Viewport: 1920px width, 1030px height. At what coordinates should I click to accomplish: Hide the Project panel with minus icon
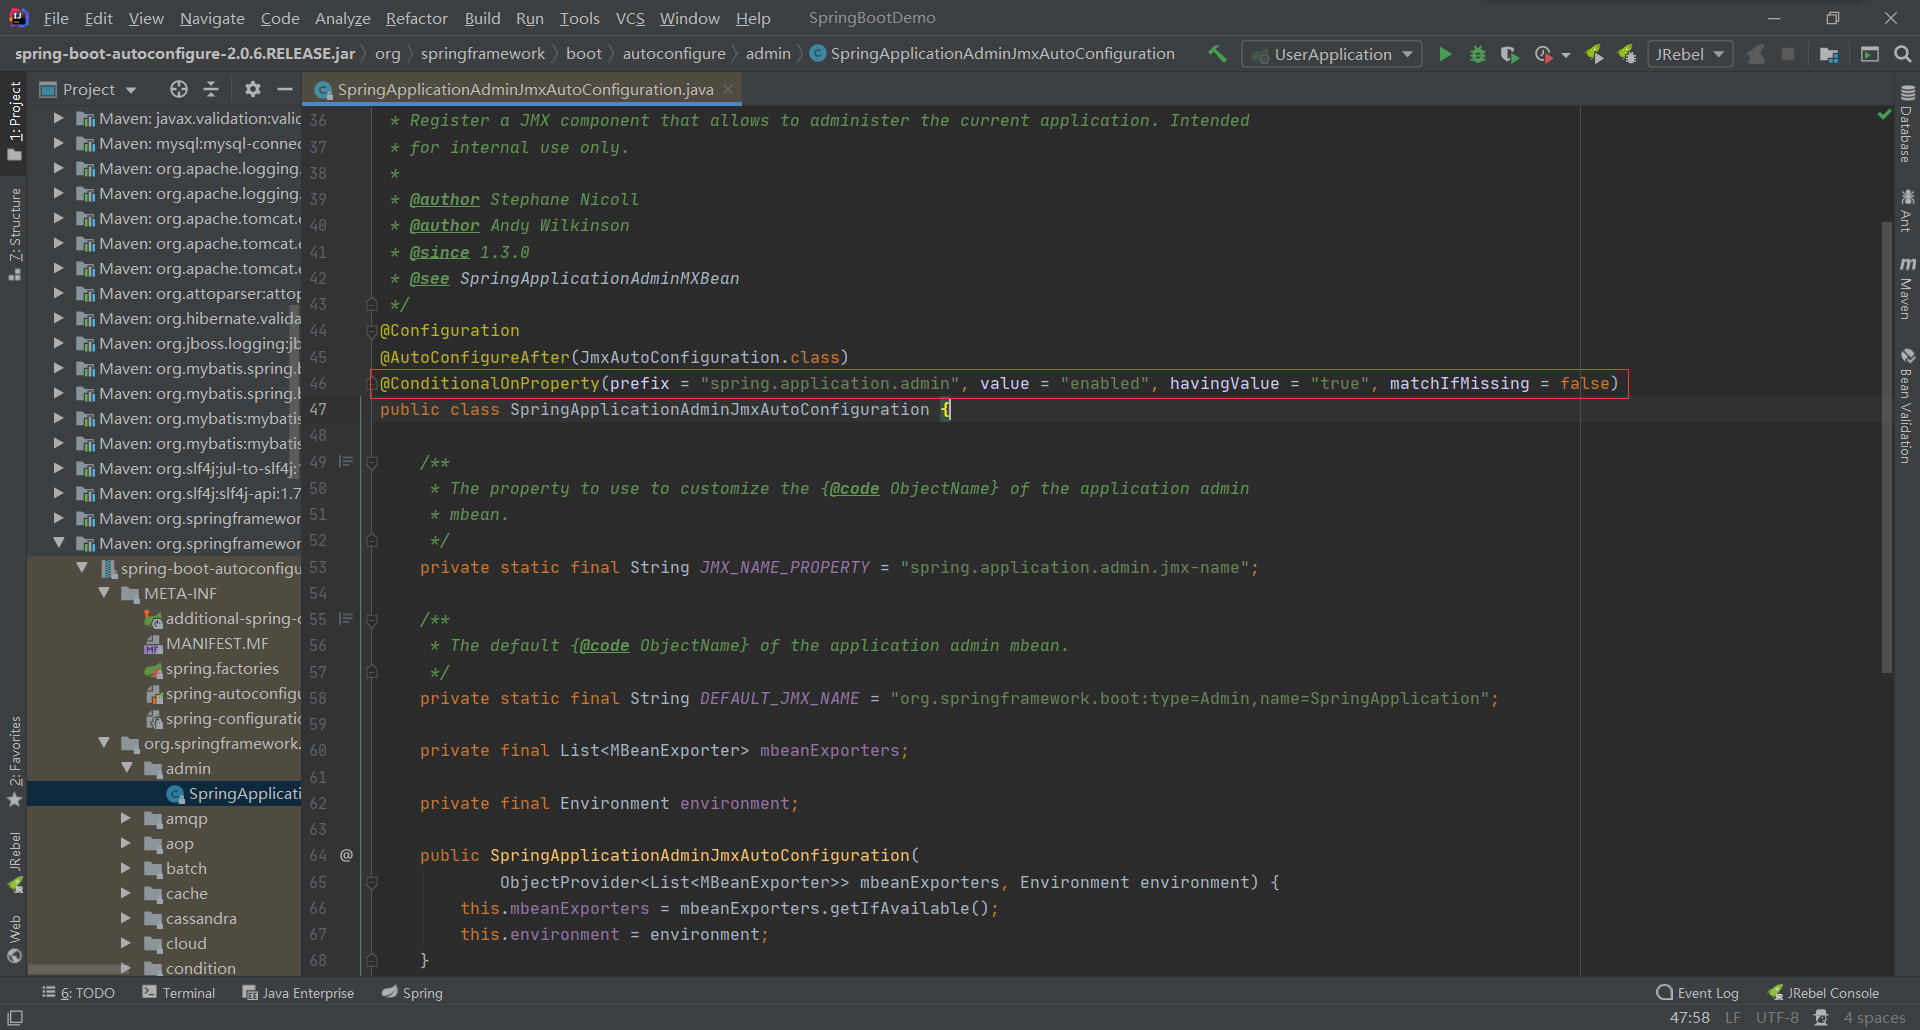tap(285, 89)
